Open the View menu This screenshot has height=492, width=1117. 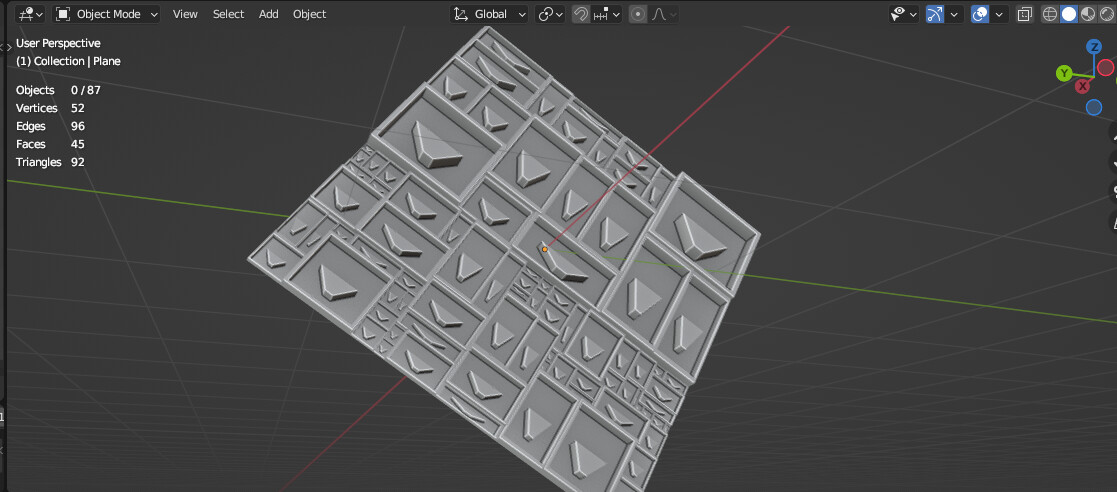(185, 14)
